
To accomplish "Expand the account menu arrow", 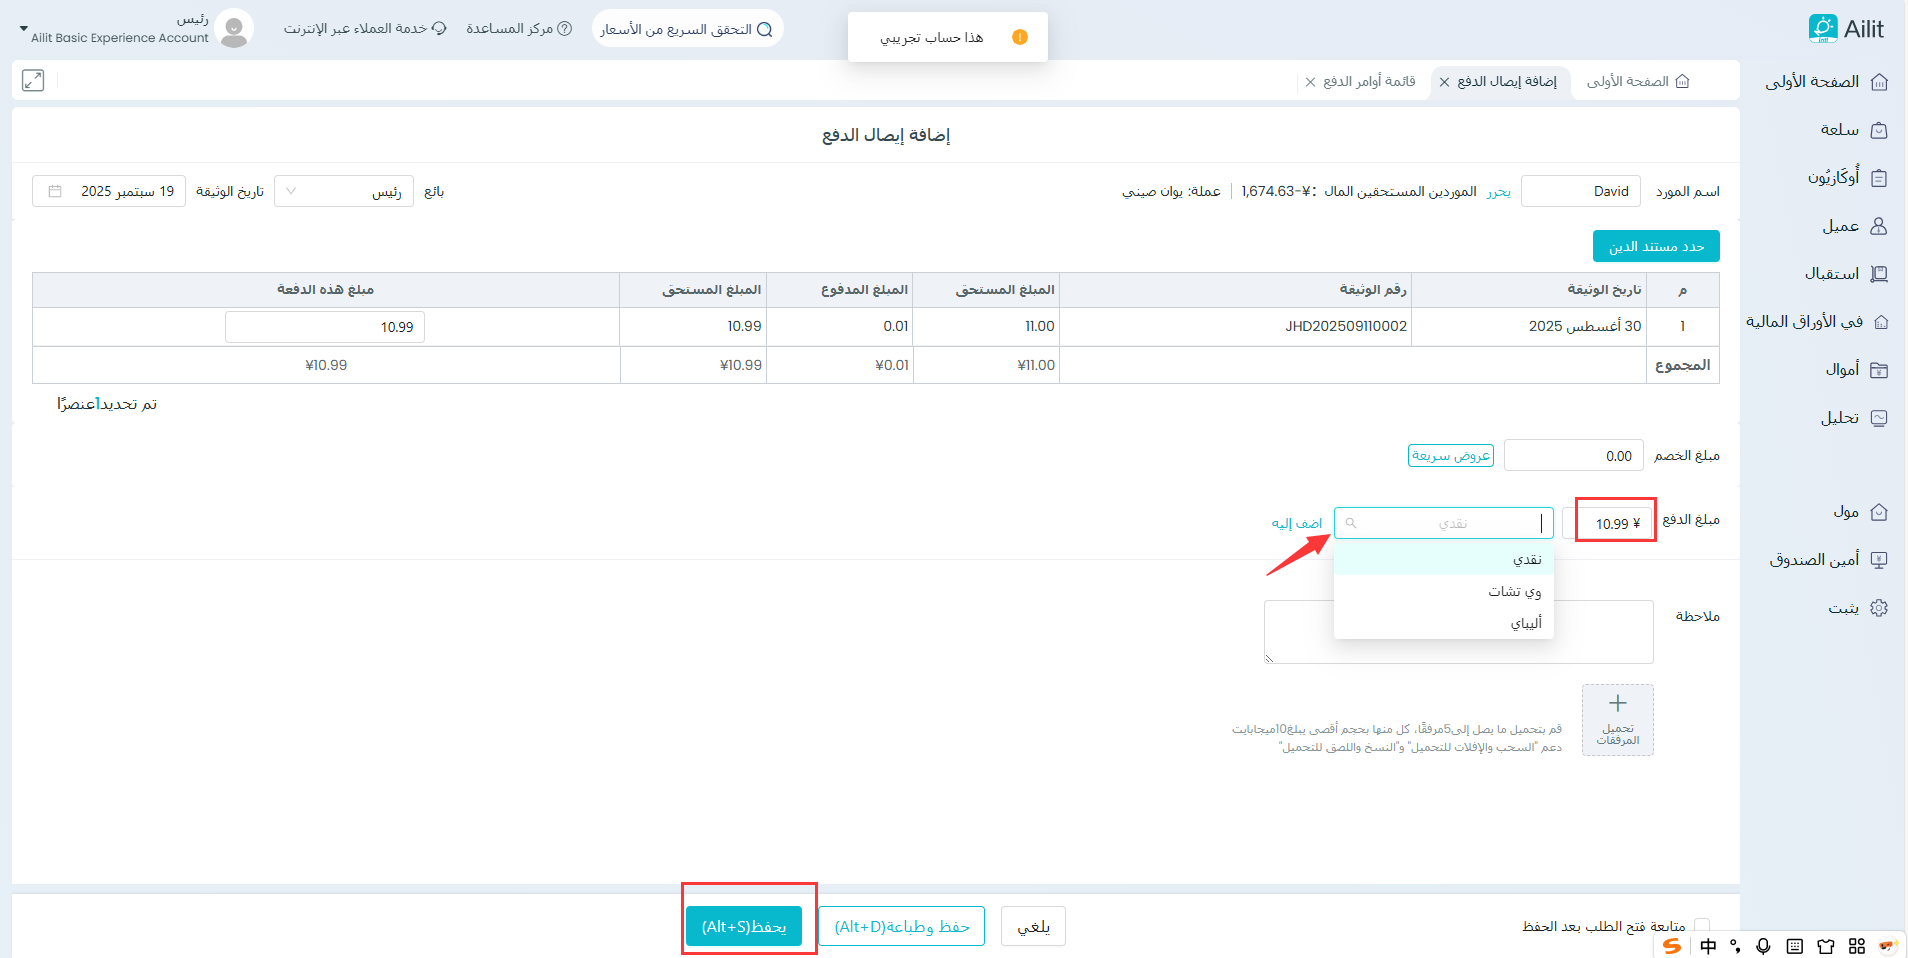I will (x=24, y=30).
